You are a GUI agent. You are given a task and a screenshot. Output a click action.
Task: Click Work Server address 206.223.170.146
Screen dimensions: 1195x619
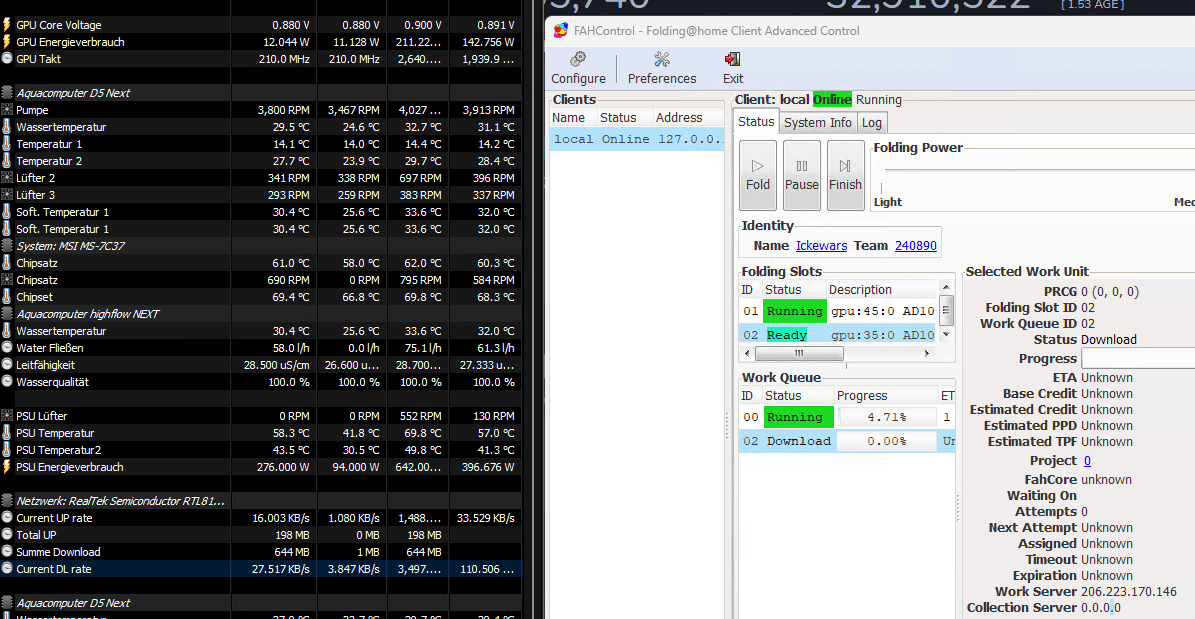pyautogui.click(x=1129, y=592)
